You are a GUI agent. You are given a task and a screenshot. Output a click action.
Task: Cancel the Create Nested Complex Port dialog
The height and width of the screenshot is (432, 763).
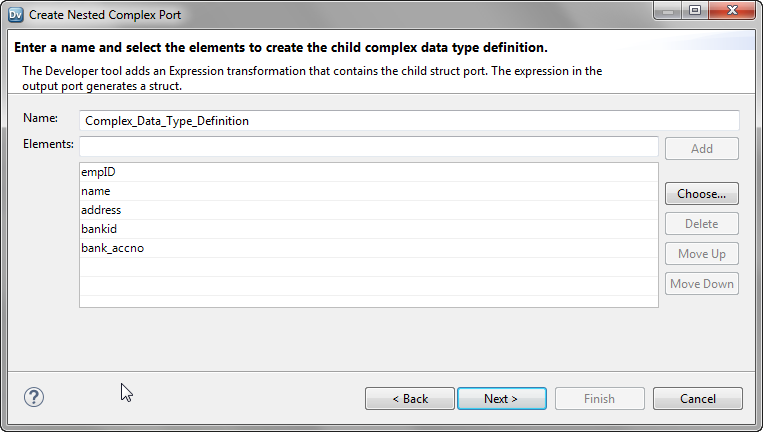point(697,399)
